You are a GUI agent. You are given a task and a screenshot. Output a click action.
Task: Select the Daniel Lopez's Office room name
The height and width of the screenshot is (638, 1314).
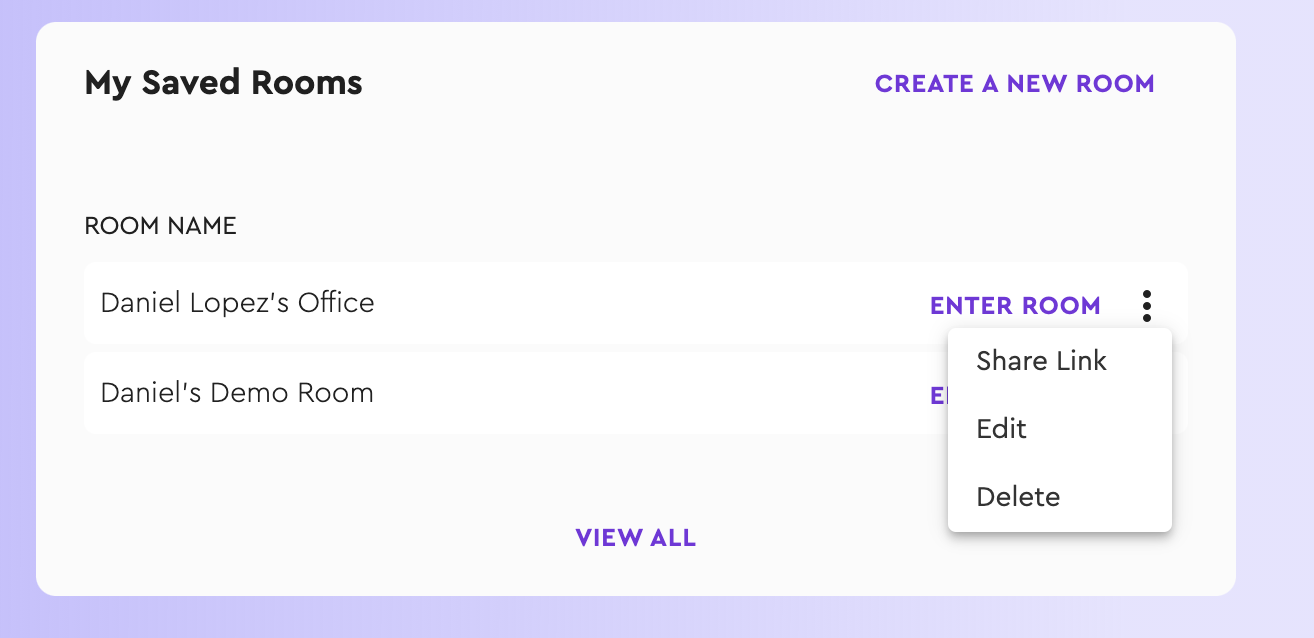pos(237,303)
